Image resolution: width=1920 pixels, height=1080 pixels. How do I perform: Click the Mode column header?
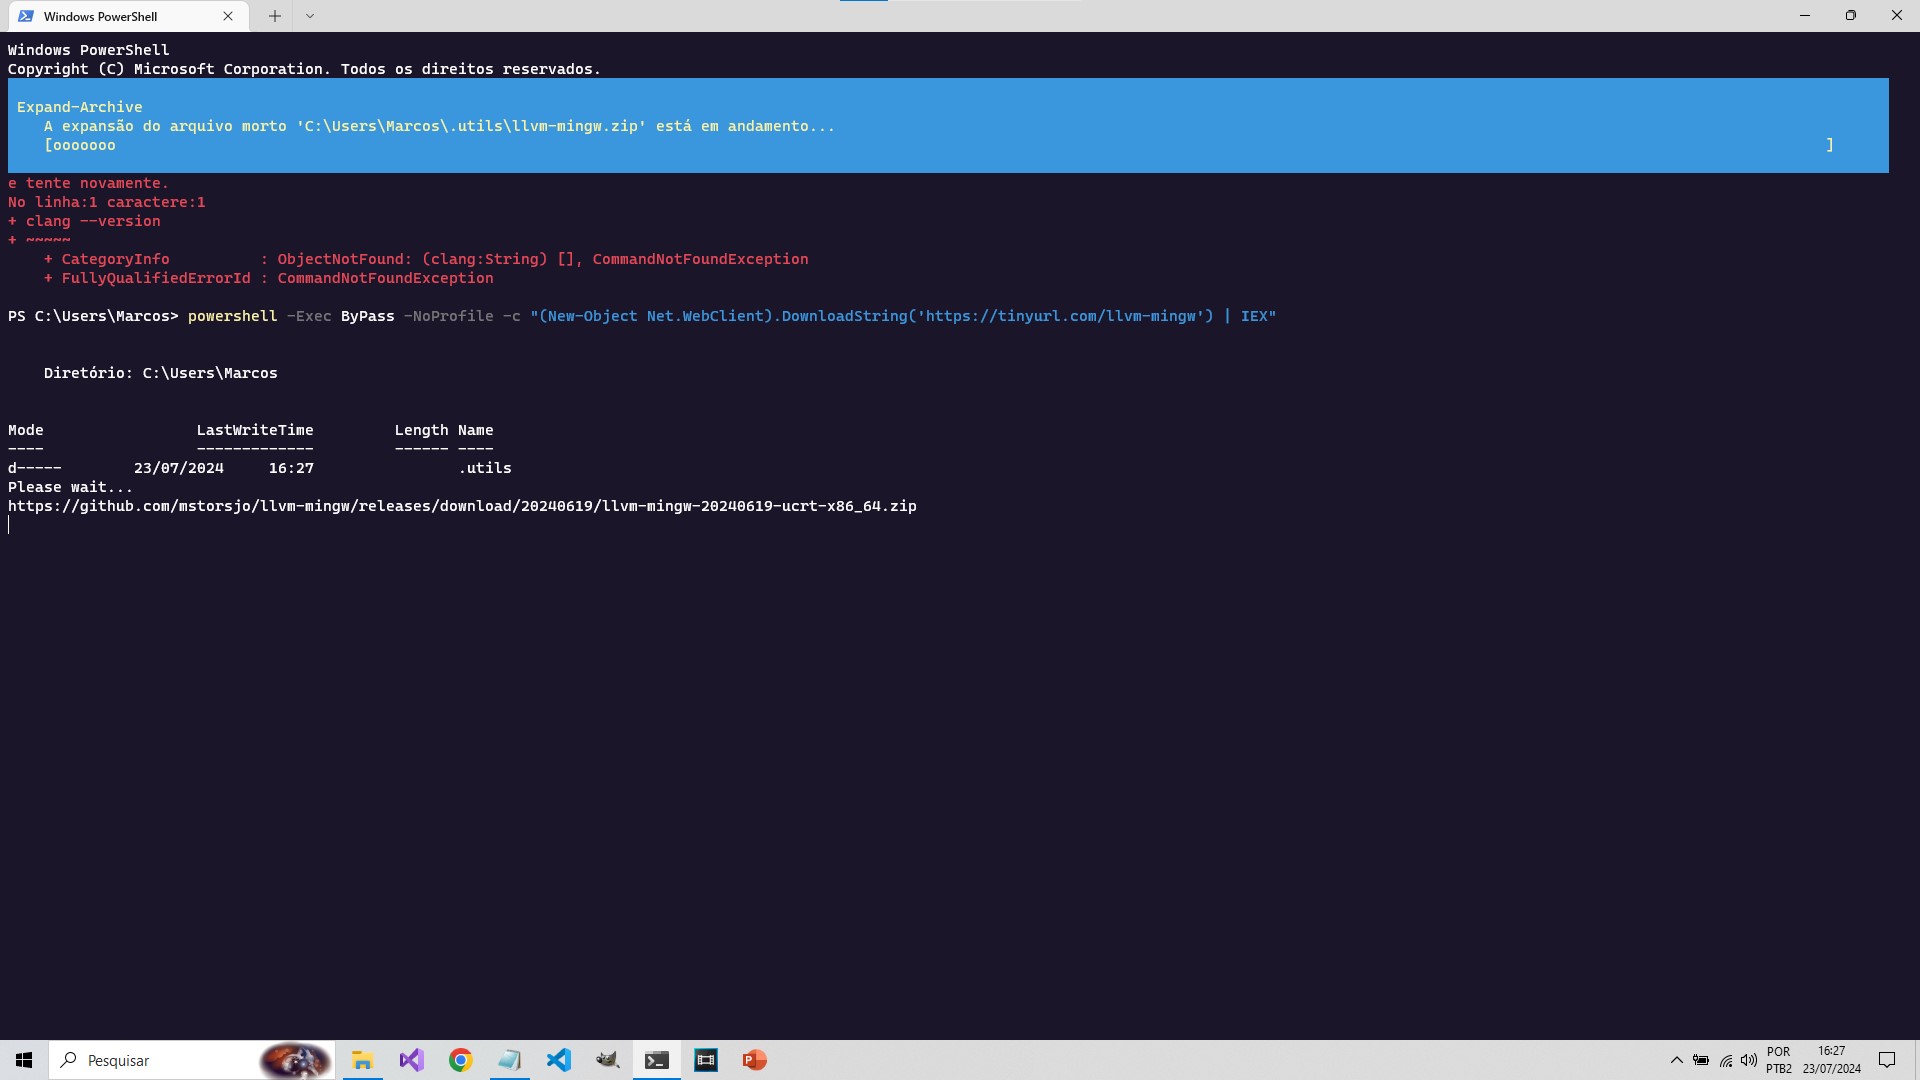[26, 430]
